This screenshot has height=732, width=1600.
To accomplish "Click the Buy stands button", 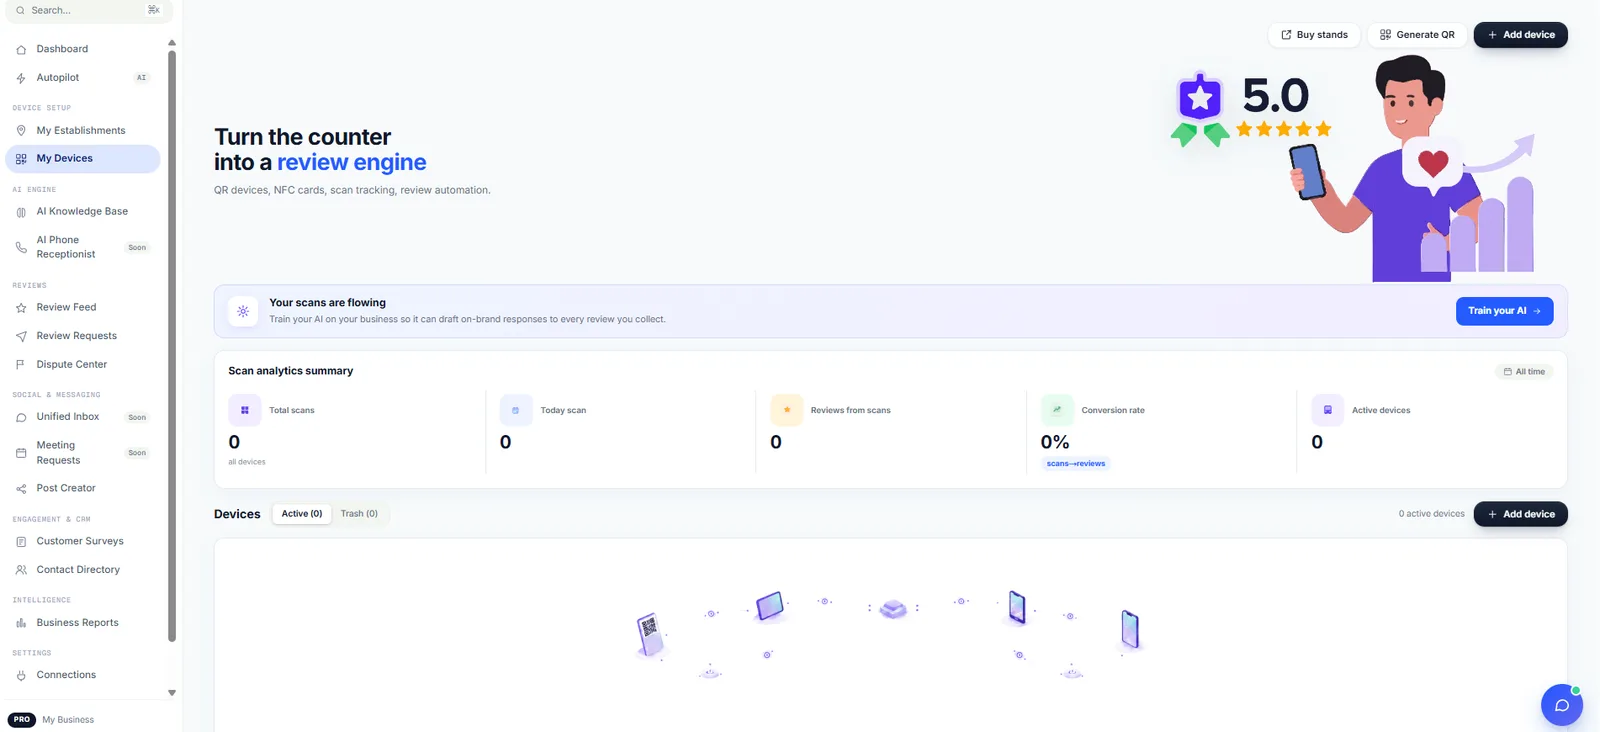I will [x=1314, y=35].
